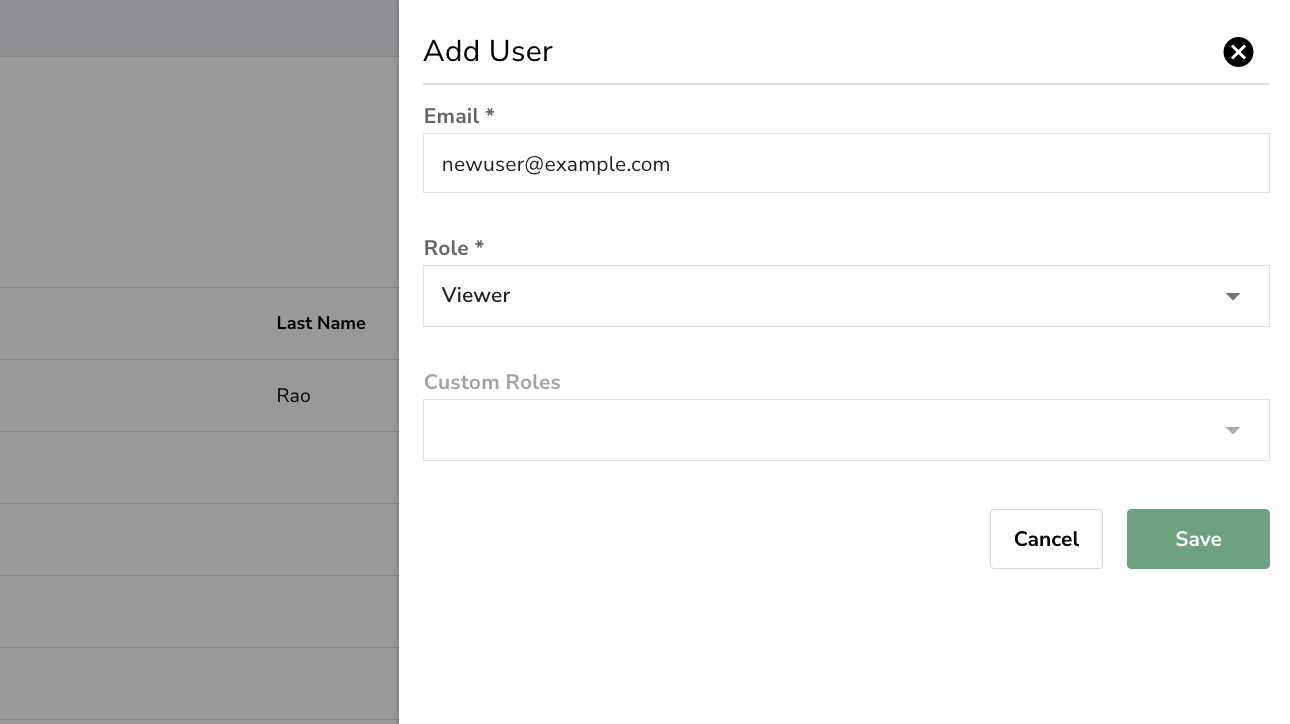1290x724 pixels.
Task: Sort by the Last Name column header
Action: 321,323
